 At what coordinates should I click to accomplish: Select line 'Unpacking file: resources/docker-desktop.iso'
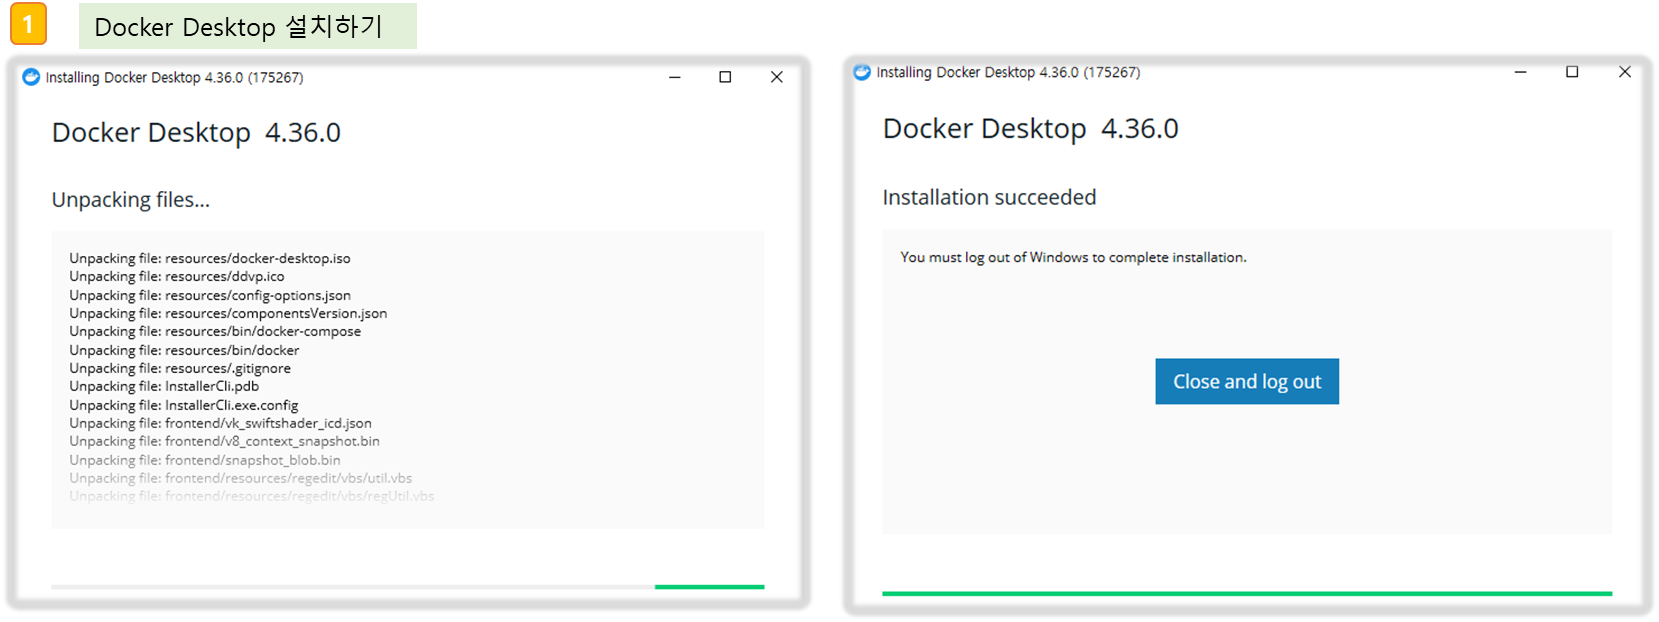(210, 258)
